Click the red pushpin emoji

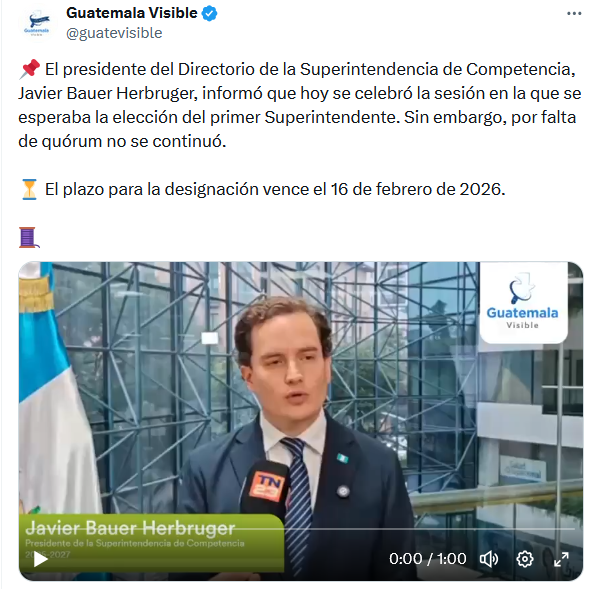point(29,69)
